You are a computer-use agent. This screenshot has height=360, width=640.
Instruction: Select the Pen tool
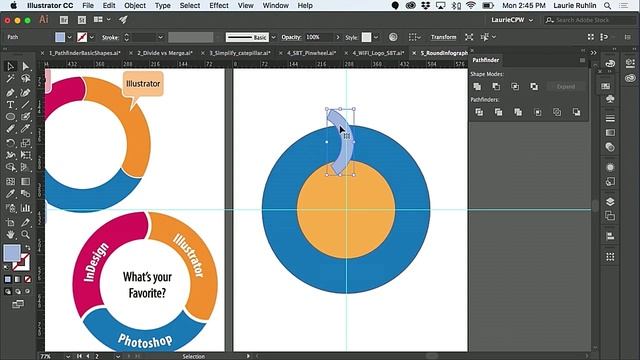[x=11, y=93]
